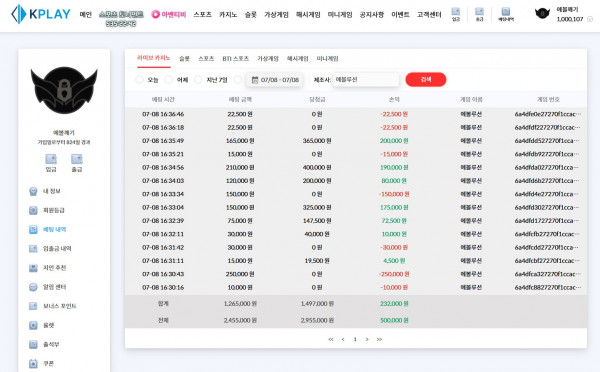Click game number 6a4dfe0e27270f1ccac…

point(548,114)
